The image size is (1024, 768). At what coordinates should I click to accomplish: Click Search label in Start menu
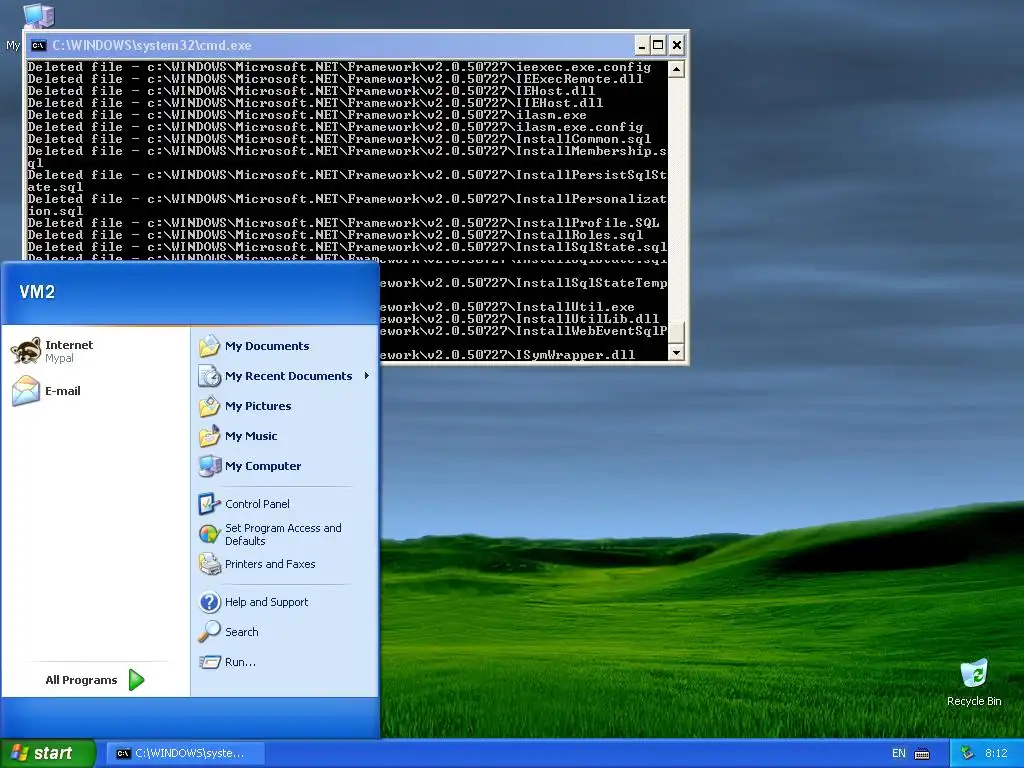(x=242, y=632)
